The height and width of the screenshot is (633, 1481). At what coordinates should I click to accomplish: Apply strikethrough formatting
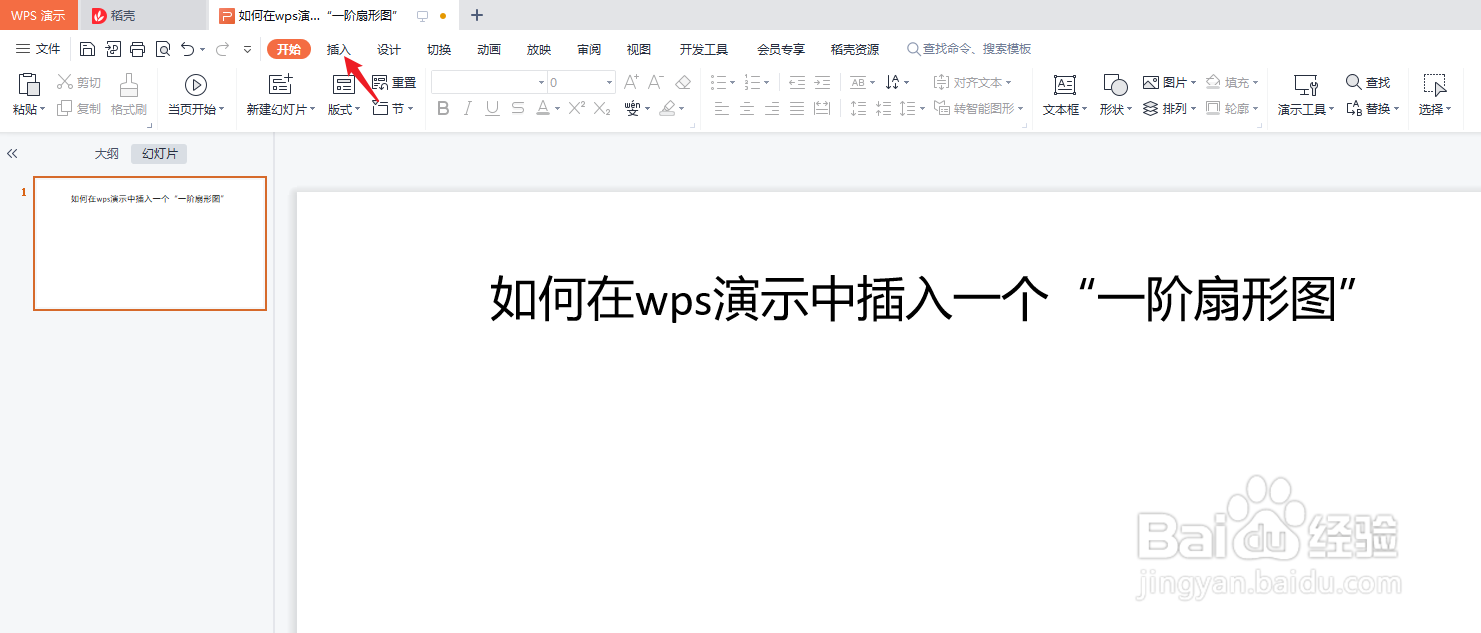coord(518,108)
